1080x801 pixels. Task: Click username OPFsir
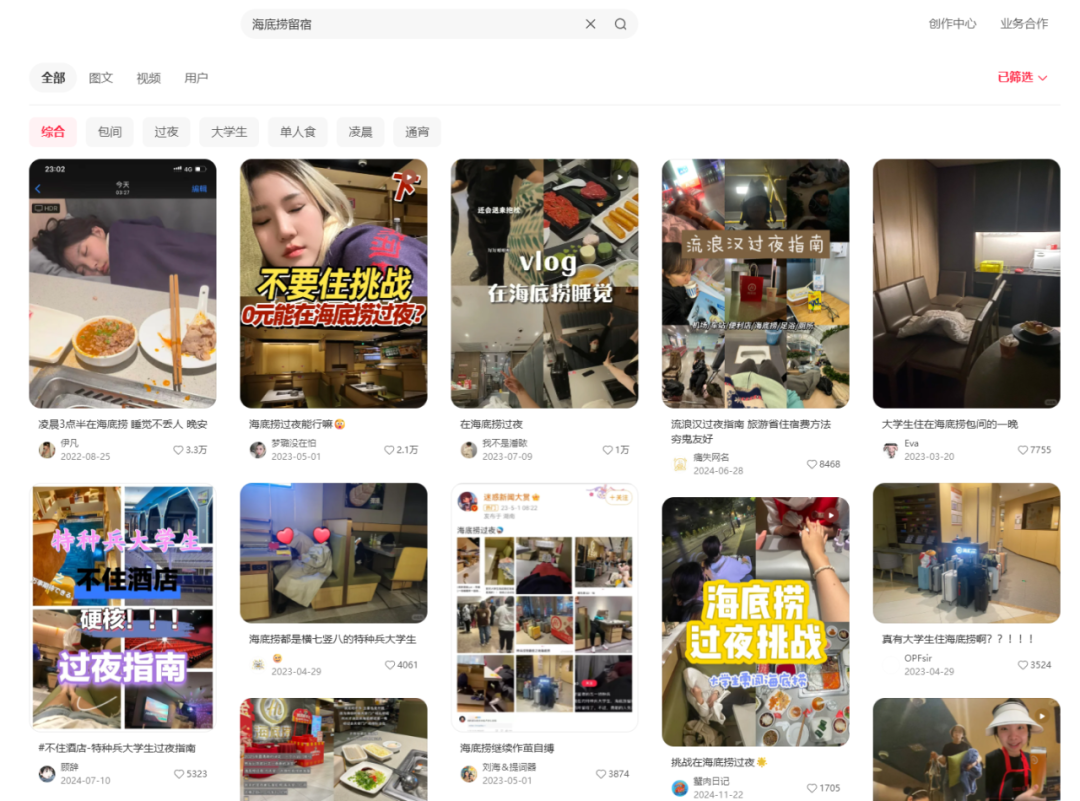point(917,658)
